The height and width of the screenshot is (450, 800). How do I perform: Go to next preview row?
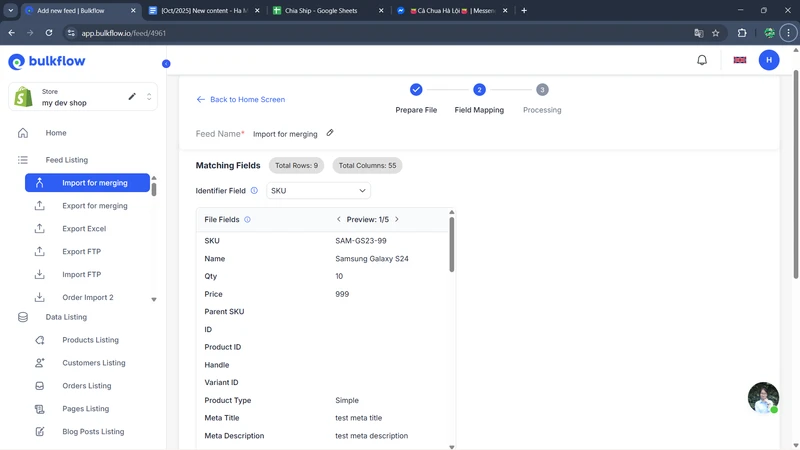point(397,219)
